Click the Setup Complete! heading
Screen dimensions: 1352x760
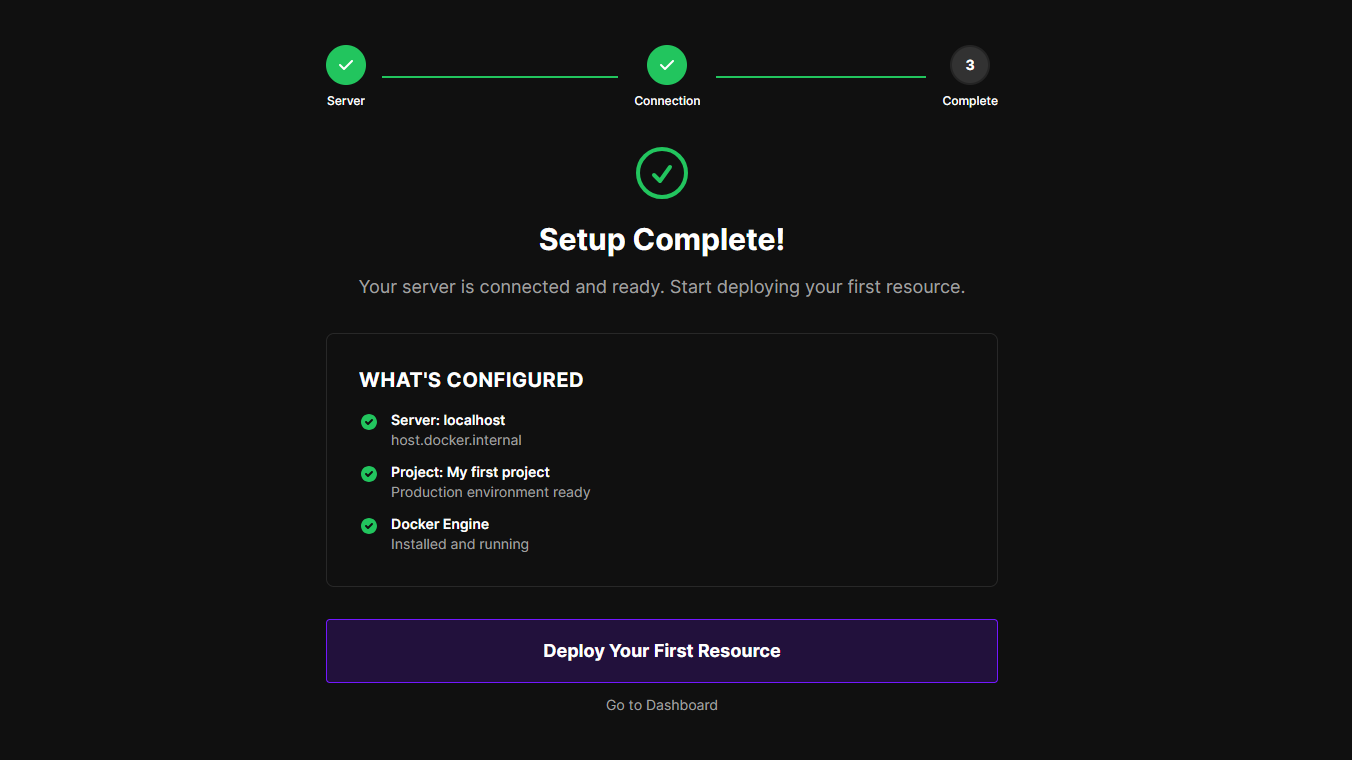point(662,240)
